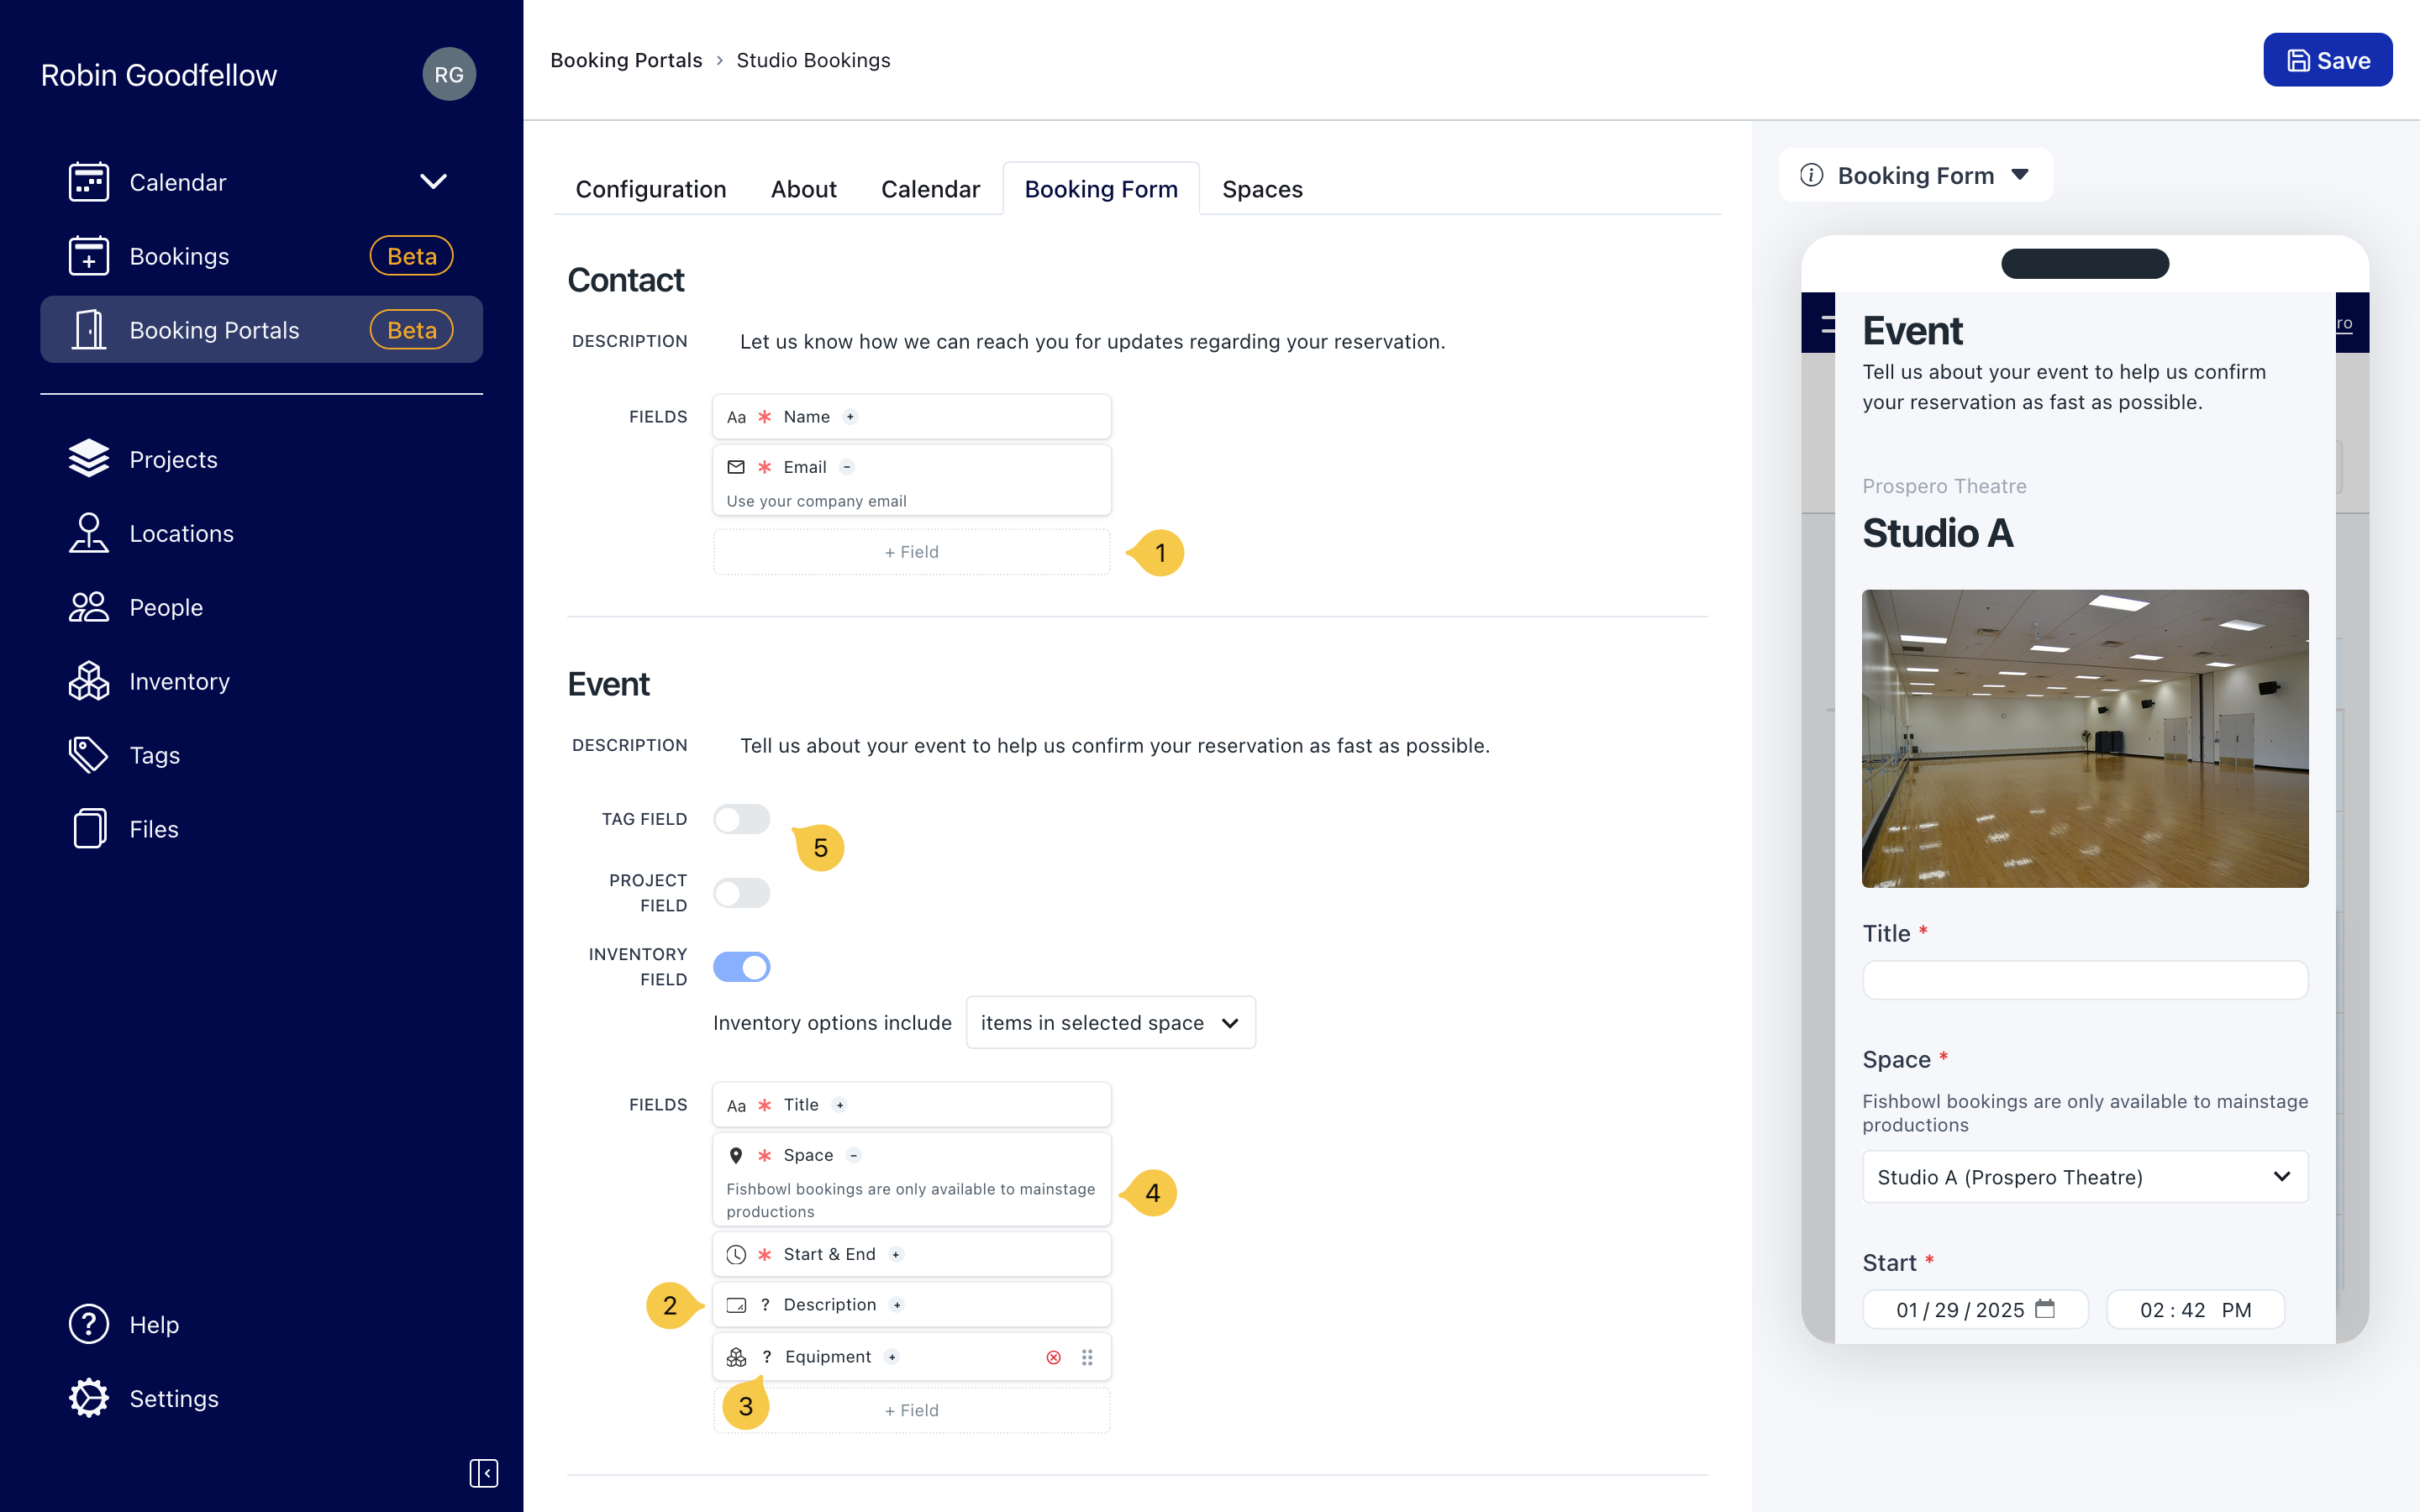Enable the Tag Field toggle
Image resolution: width=2420 pixels, height=1512 pixels.
pos(741,819)
